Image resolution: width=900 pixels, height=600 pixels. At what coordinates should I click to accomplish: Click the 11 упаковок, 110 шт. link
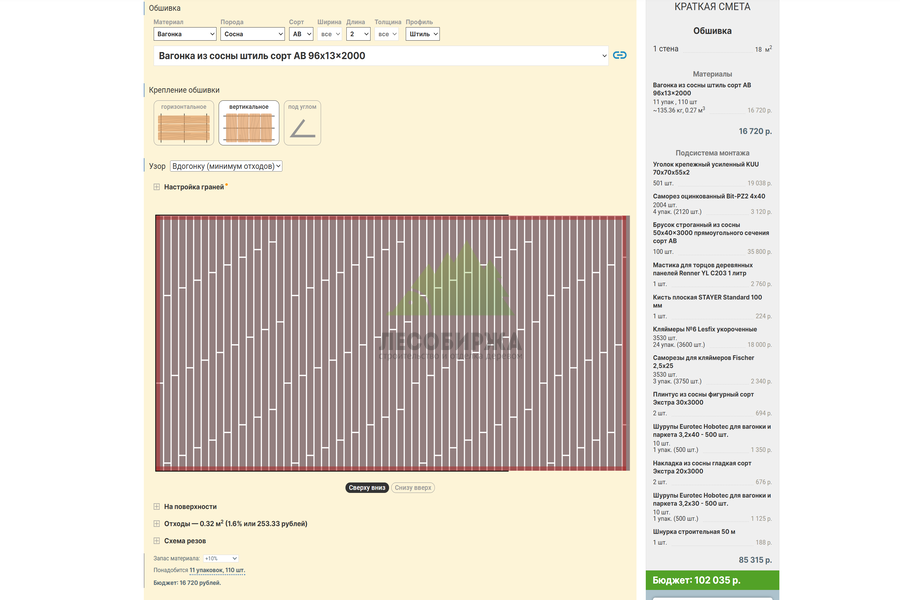point(217,570)
